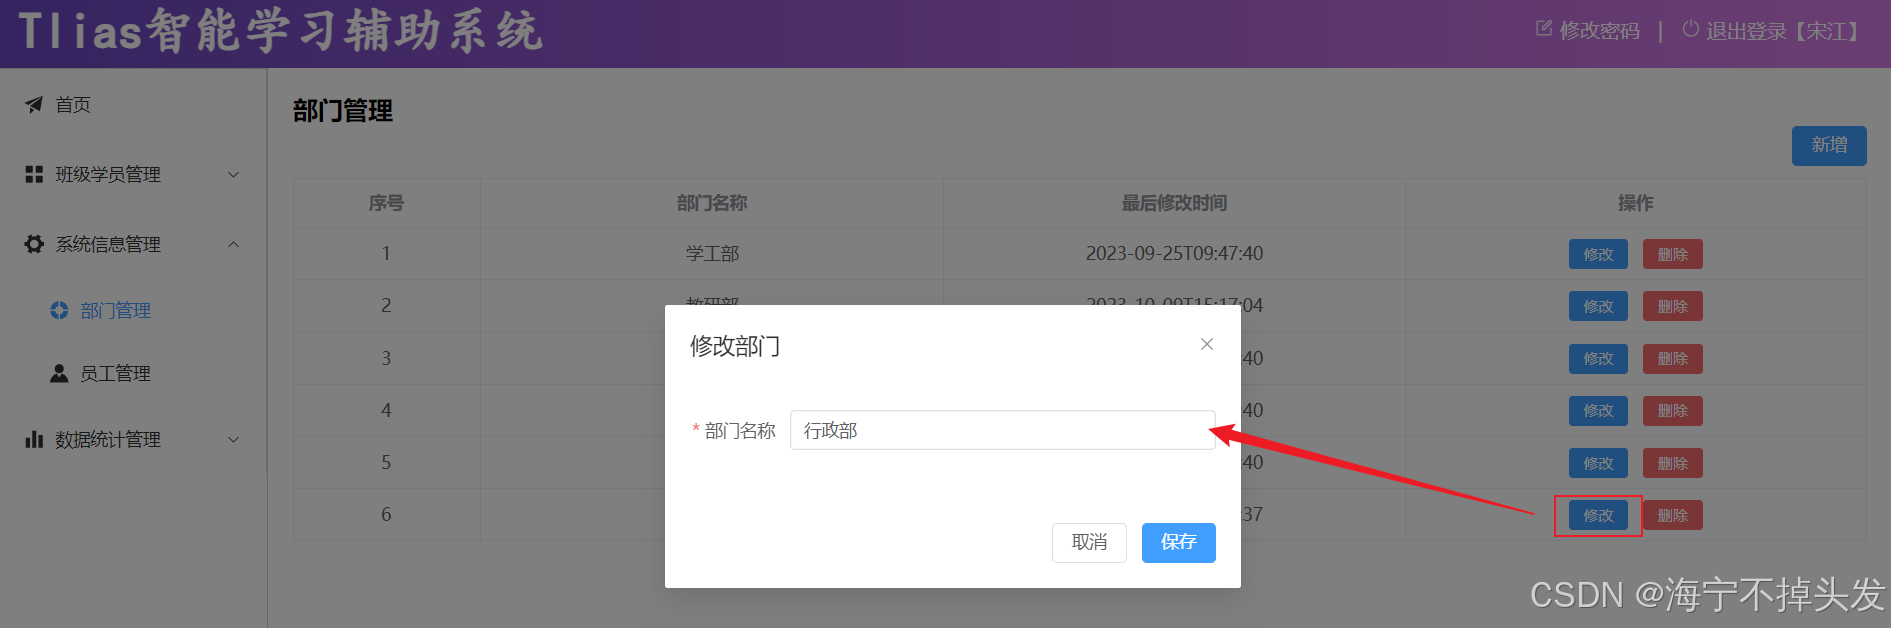Click the 学工部 cell

coord(712,253)
